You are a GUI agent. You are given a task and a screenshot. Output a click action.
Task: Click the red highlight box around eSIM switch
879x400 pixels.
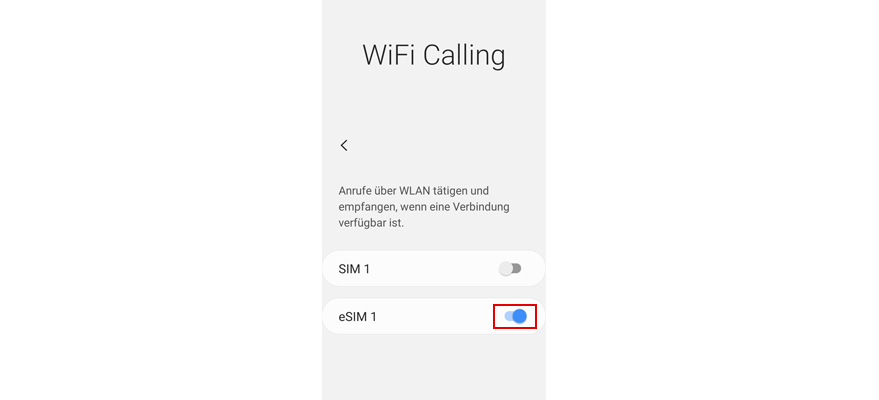point(515,317)
